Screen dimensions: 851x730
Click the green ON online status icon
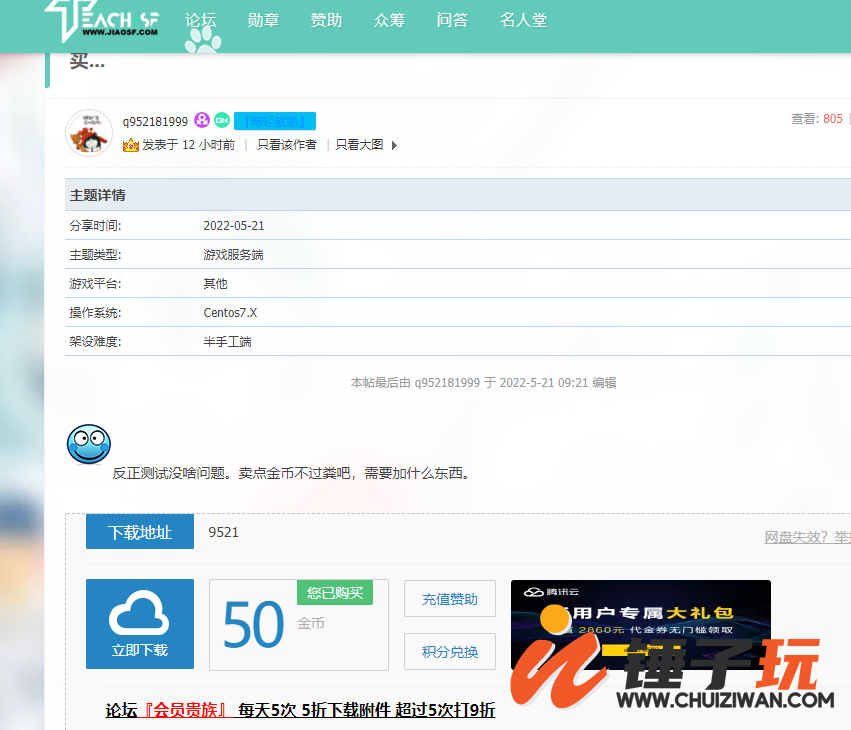pyautogui.click(x=222, y=120)
